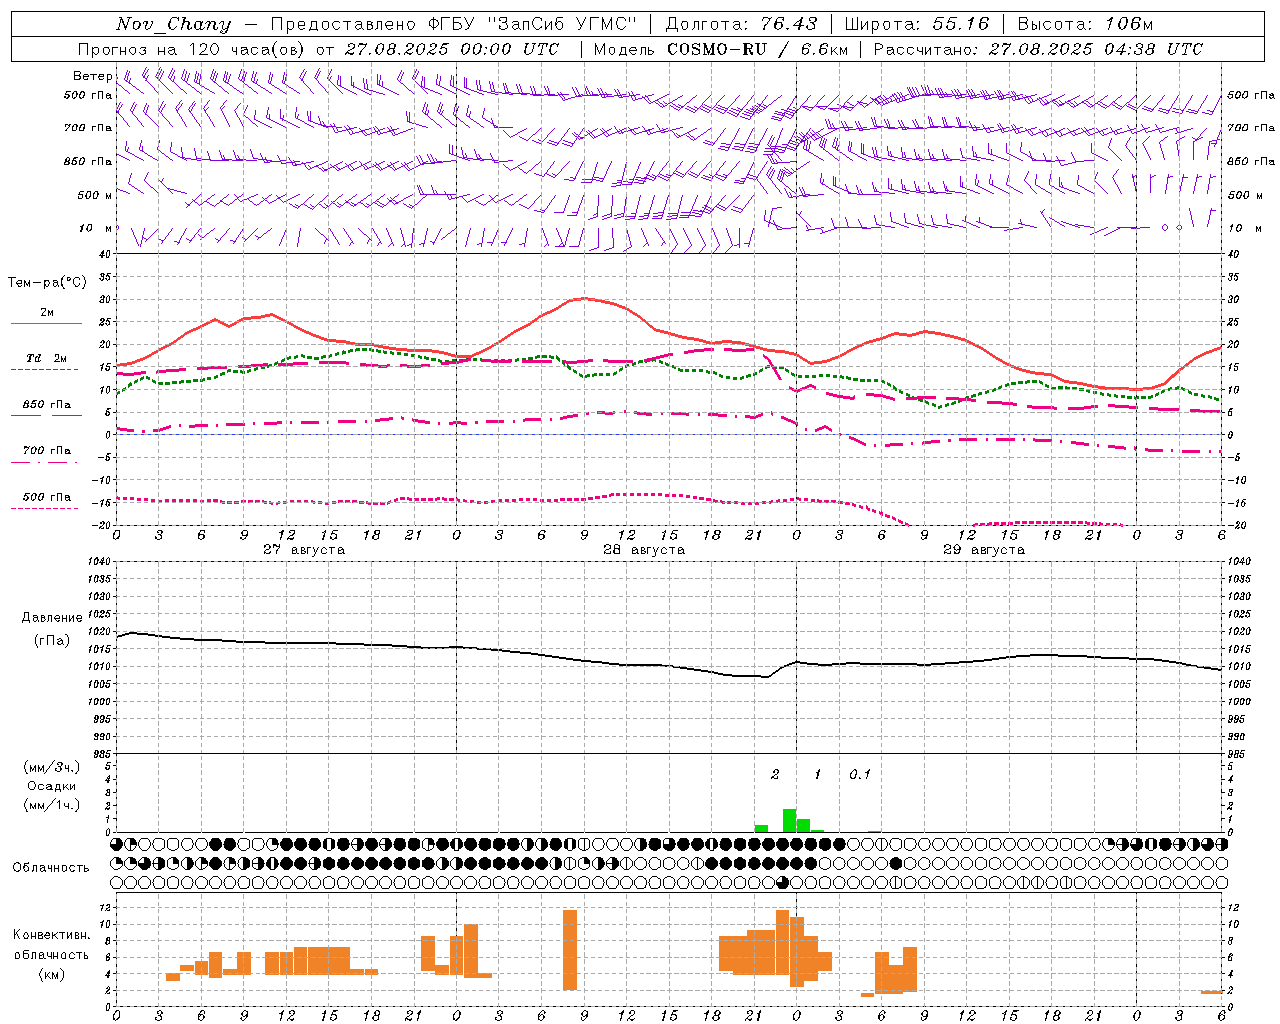Viewport: 1280px width, 1024px height.
Task: Click the station name Nov_Chany
Action: (174, 24)
